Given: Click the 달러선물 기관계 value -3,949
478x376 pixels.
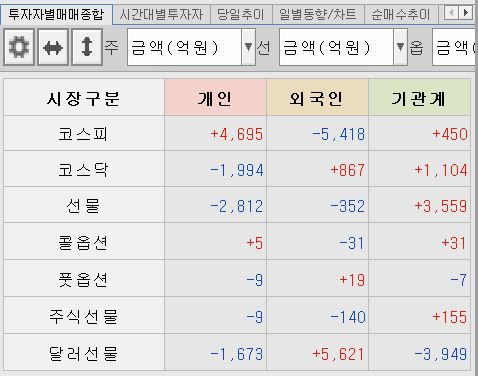Looking at the screenshot, I should coord(441,353).
